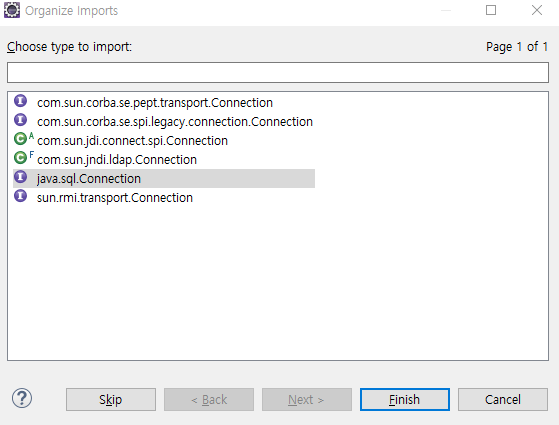This screenshot has width=559, height=425.
Task: Click the Finish button
Action: click(x=405, y=399)
